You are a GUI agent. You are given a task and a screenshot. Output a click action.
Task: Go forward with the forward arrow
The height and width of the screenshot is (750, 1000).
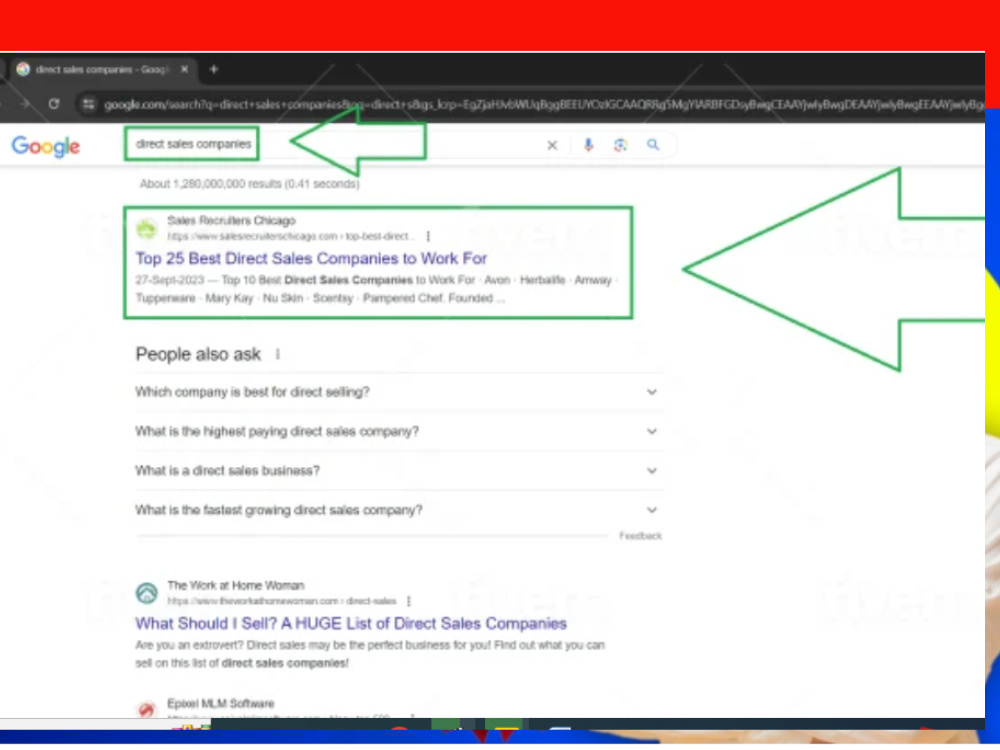pos(24,103)
